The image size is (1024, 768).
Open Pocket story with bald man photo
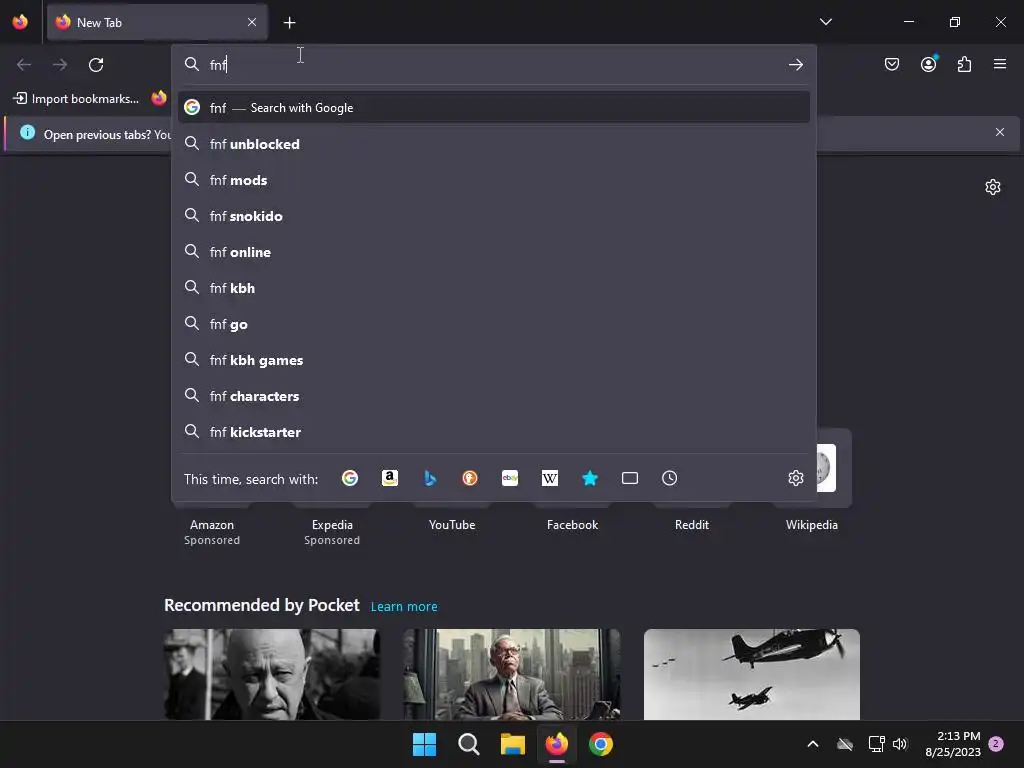(272, 674)
